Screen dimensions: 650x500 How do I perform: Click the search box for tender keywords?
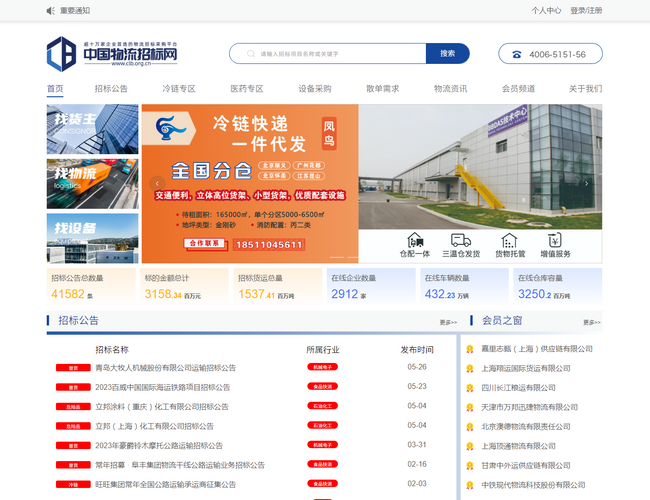click(x=335, y=54)
